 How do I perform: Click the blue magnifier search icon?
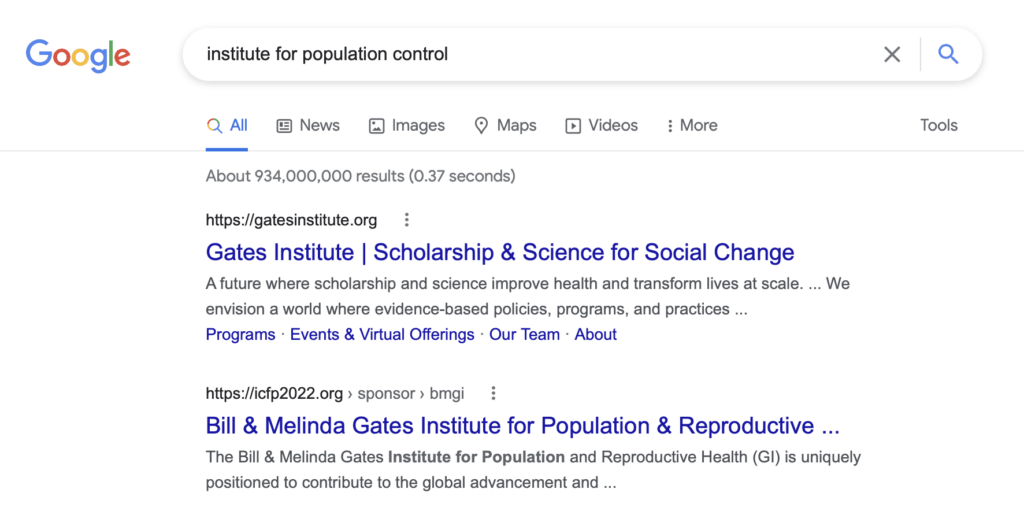[948, 54]
